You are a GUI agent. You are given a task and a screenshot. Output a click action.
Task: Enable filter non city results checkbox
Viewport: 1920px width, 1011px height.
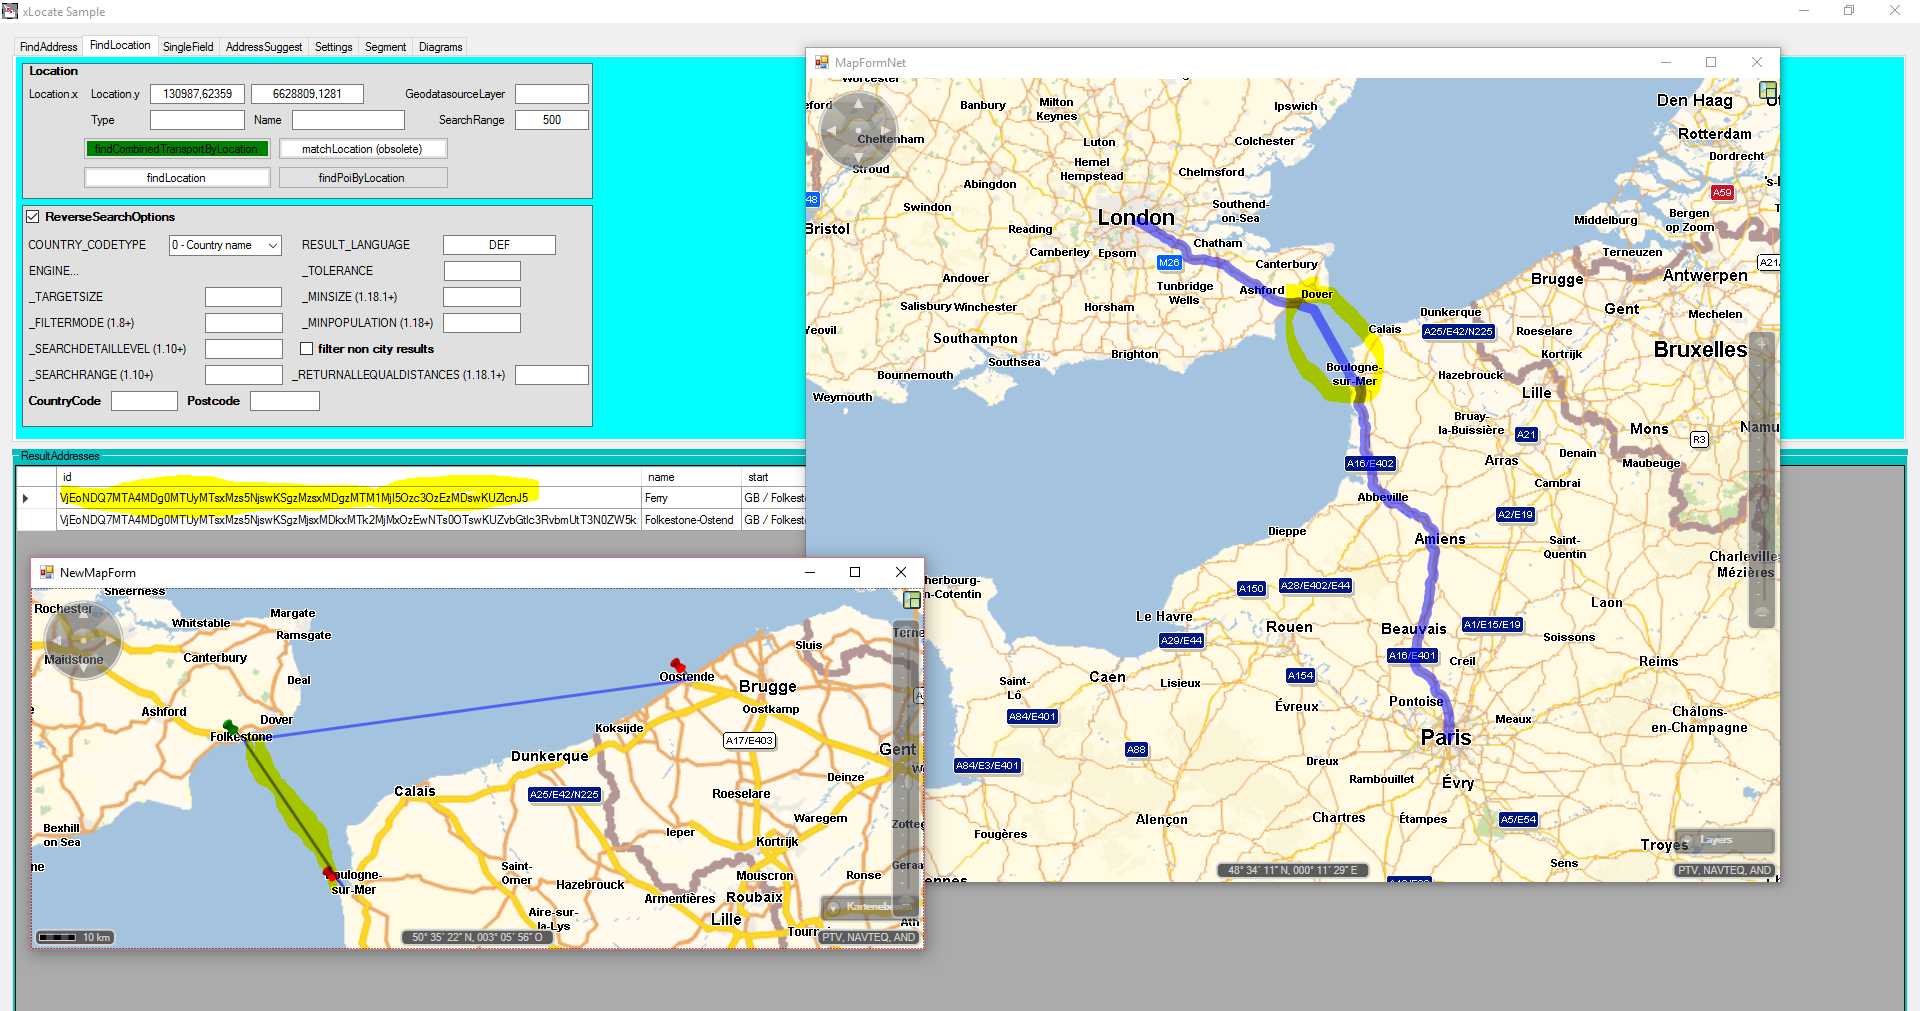307,349
